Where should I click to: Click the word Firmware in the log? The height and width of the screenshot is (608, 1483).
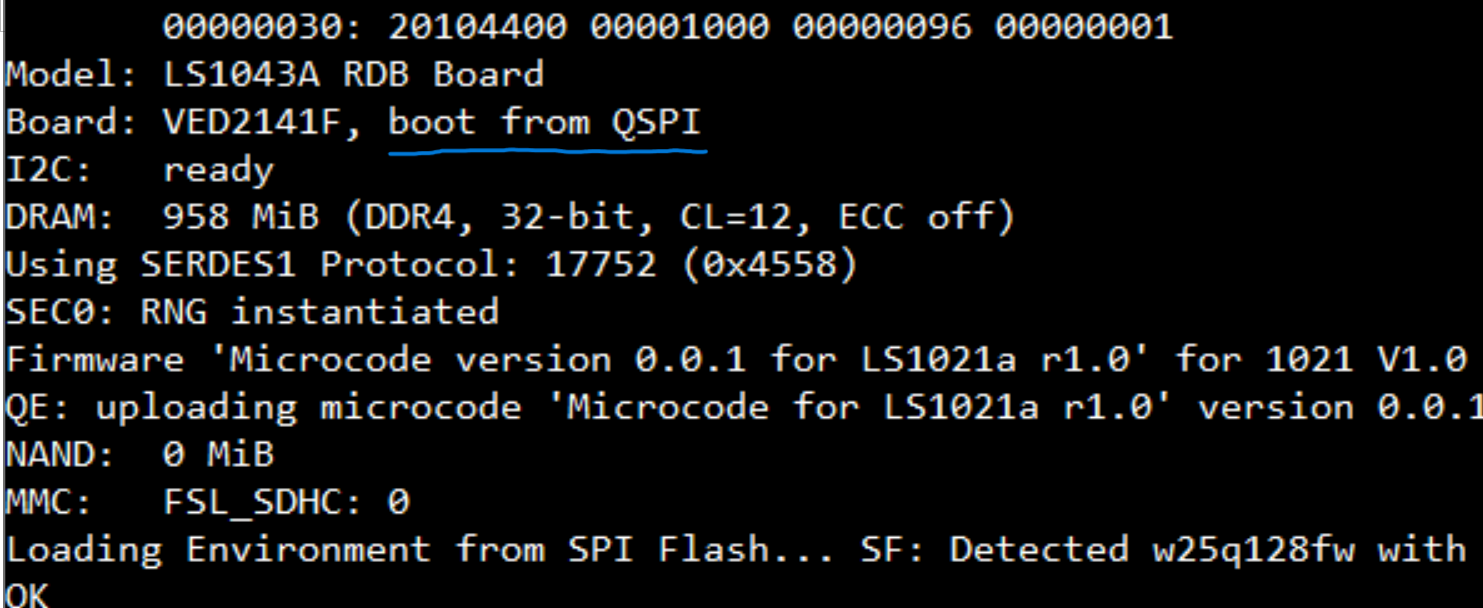tap(95, 360)
